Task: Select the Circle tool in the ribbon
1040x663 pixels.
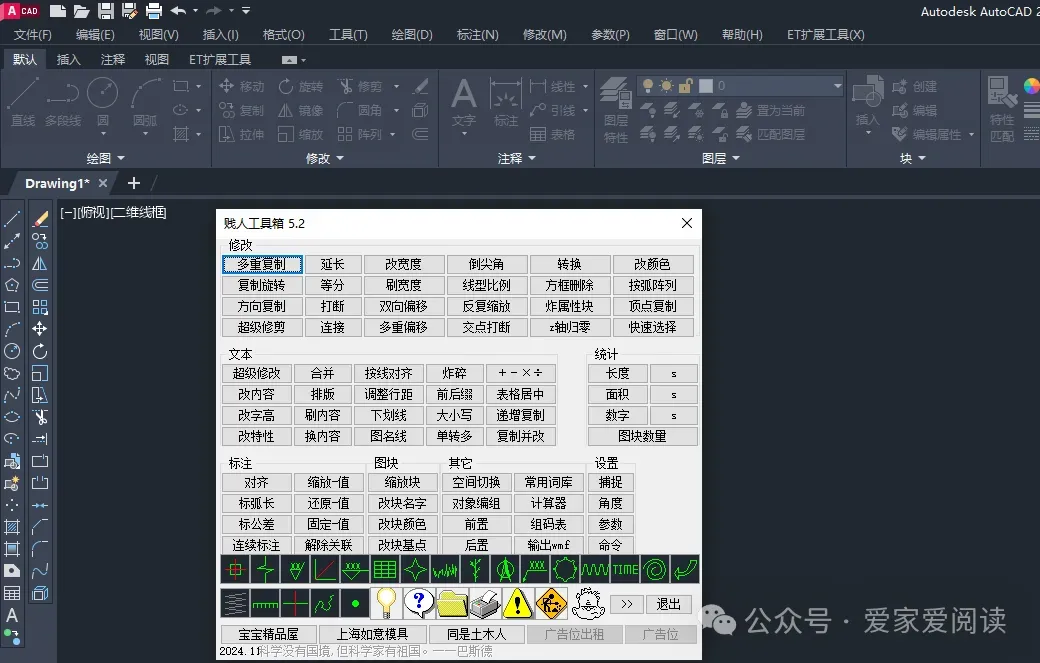Action: [103, 101]
